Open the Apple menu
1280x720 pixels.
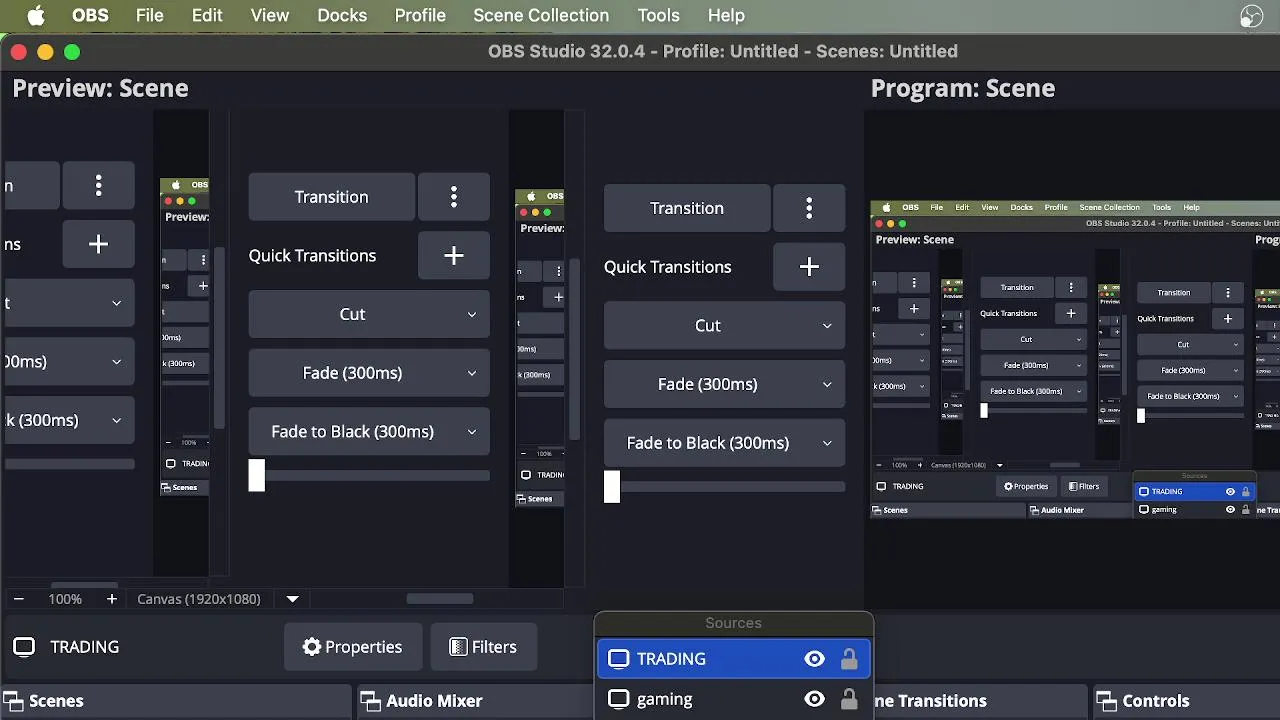pos(36,15)
